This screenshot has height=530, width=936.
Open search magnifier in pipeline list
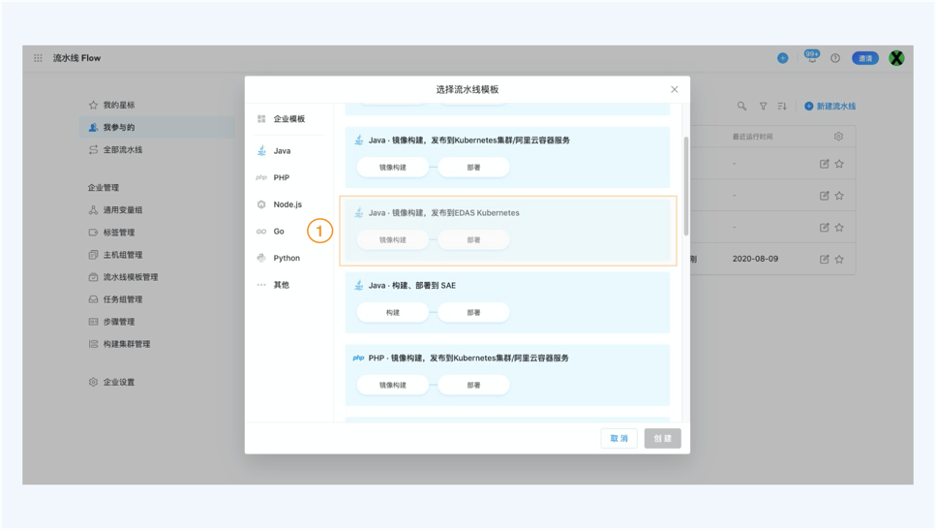point(741,106)
